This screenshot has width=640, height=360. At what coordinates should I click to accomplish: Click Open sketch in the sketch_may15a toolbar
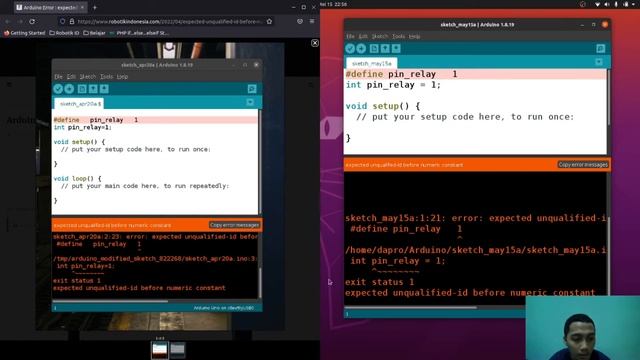tap(385, 49)
